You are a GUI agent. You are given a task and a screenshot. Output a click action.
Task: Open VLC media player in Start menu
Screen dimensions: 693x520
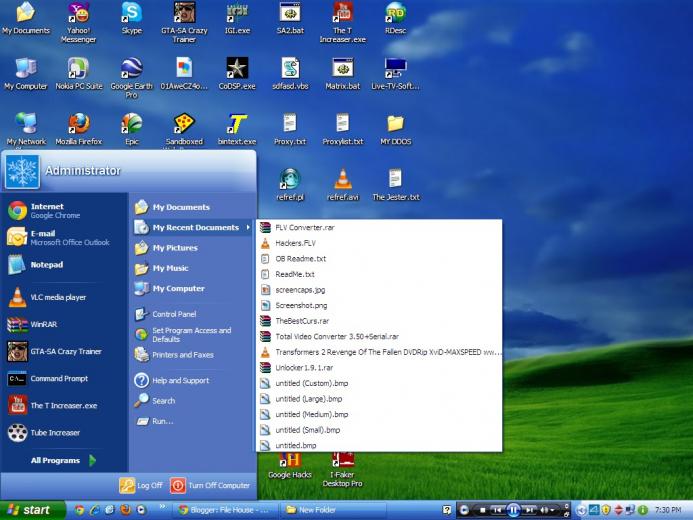(x=64, y=297)
